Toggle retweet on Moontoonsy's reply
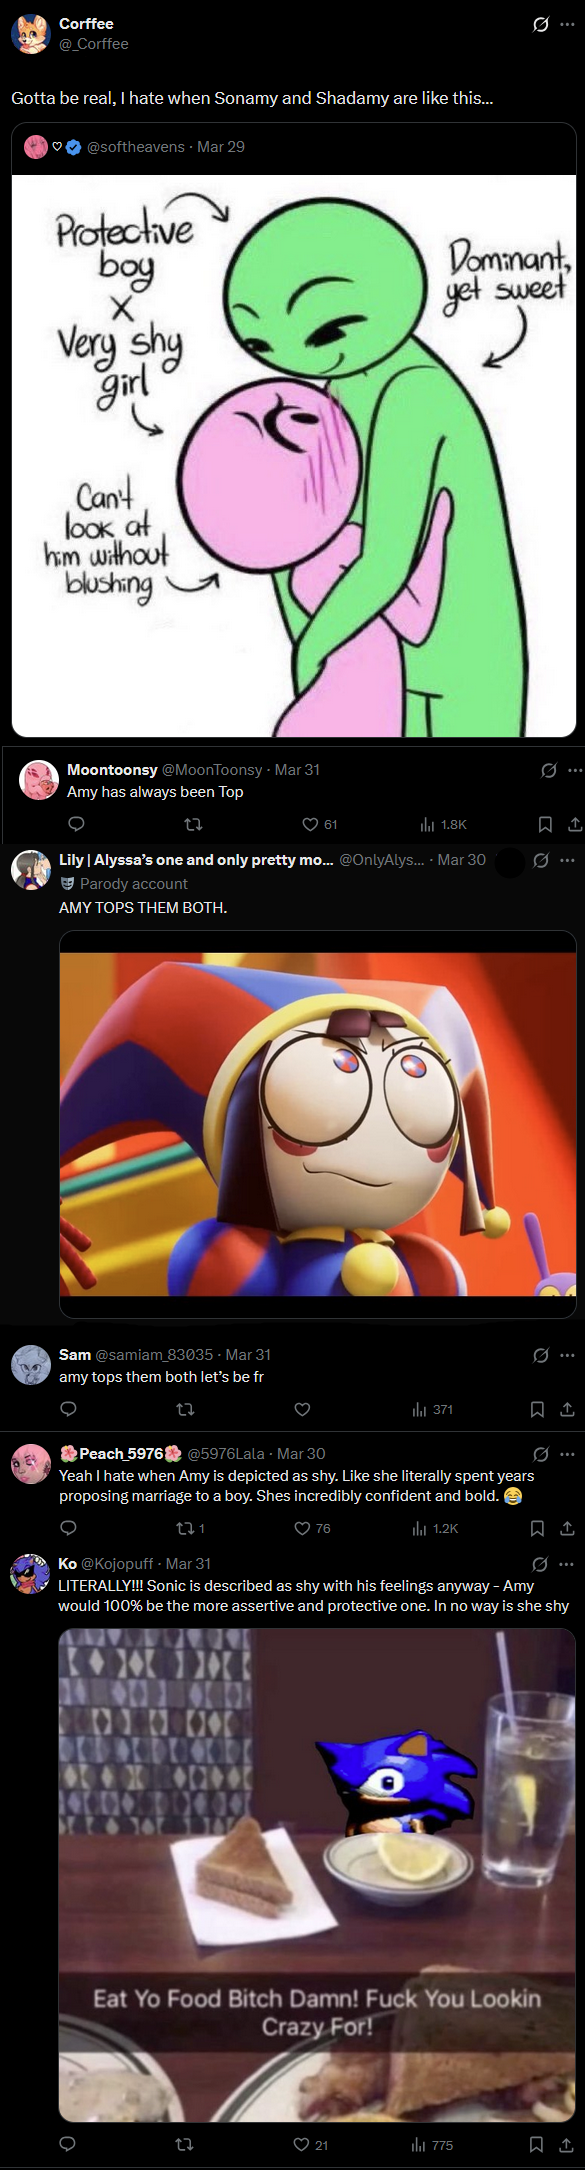 click(x=194, y=825)
